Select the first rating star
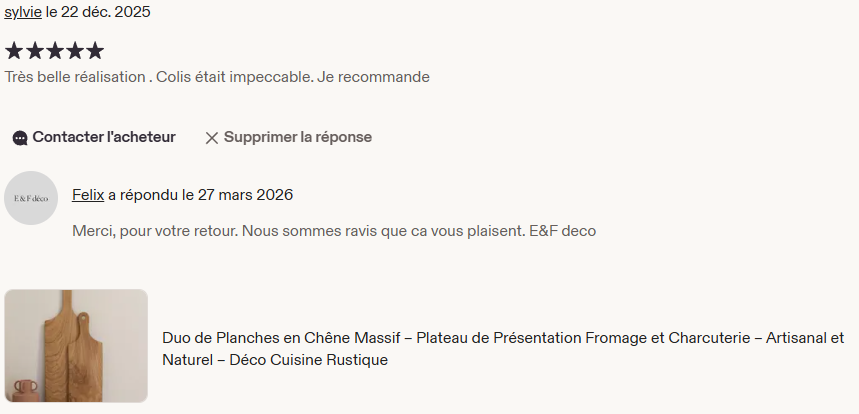Image resolution: width=859 pixels, height=414 pixels. pos(14,50)
